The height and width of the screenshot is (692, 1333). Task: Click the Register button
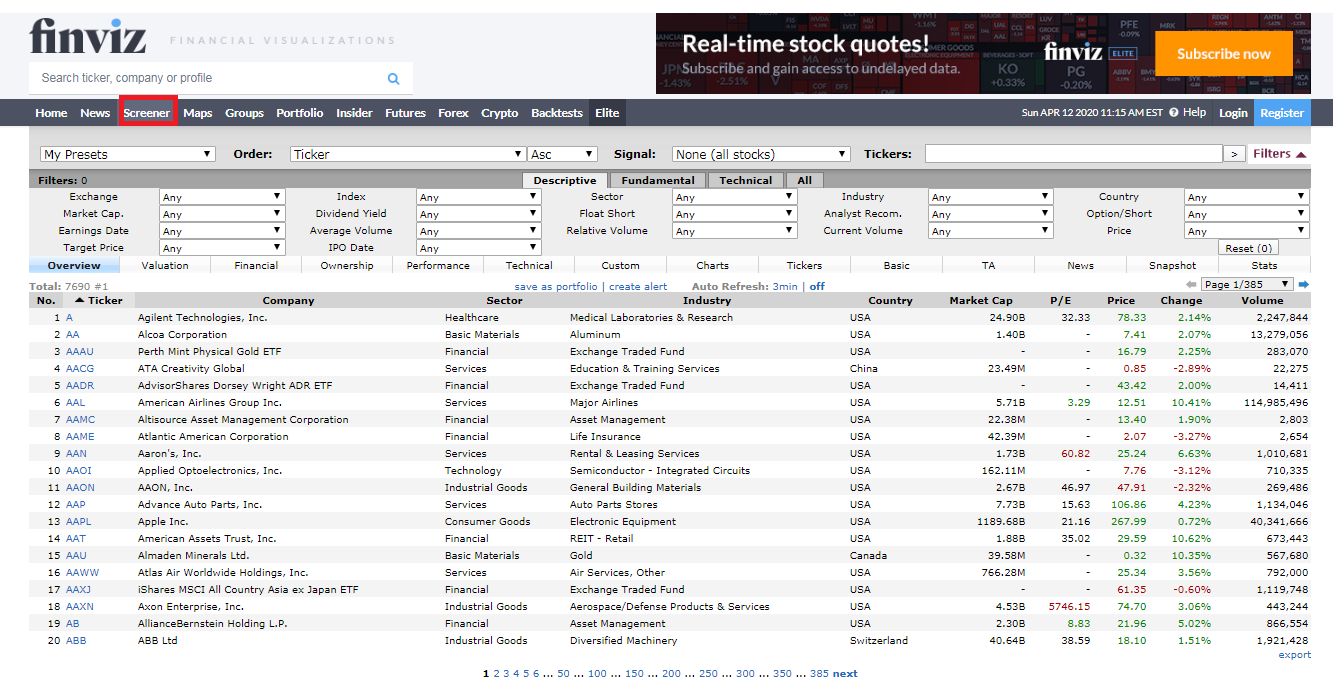pyautogui.click(x=1282, y=113)
